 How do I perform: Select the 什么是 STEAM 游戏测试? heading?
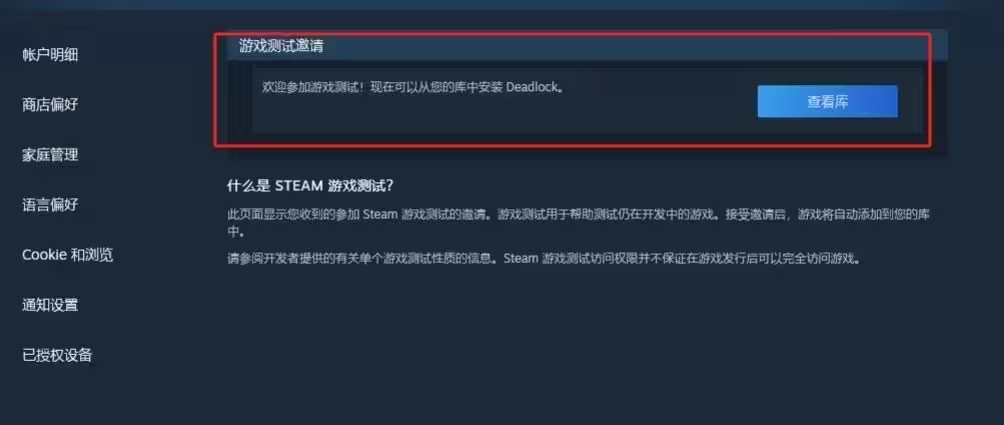click(311, 186)
